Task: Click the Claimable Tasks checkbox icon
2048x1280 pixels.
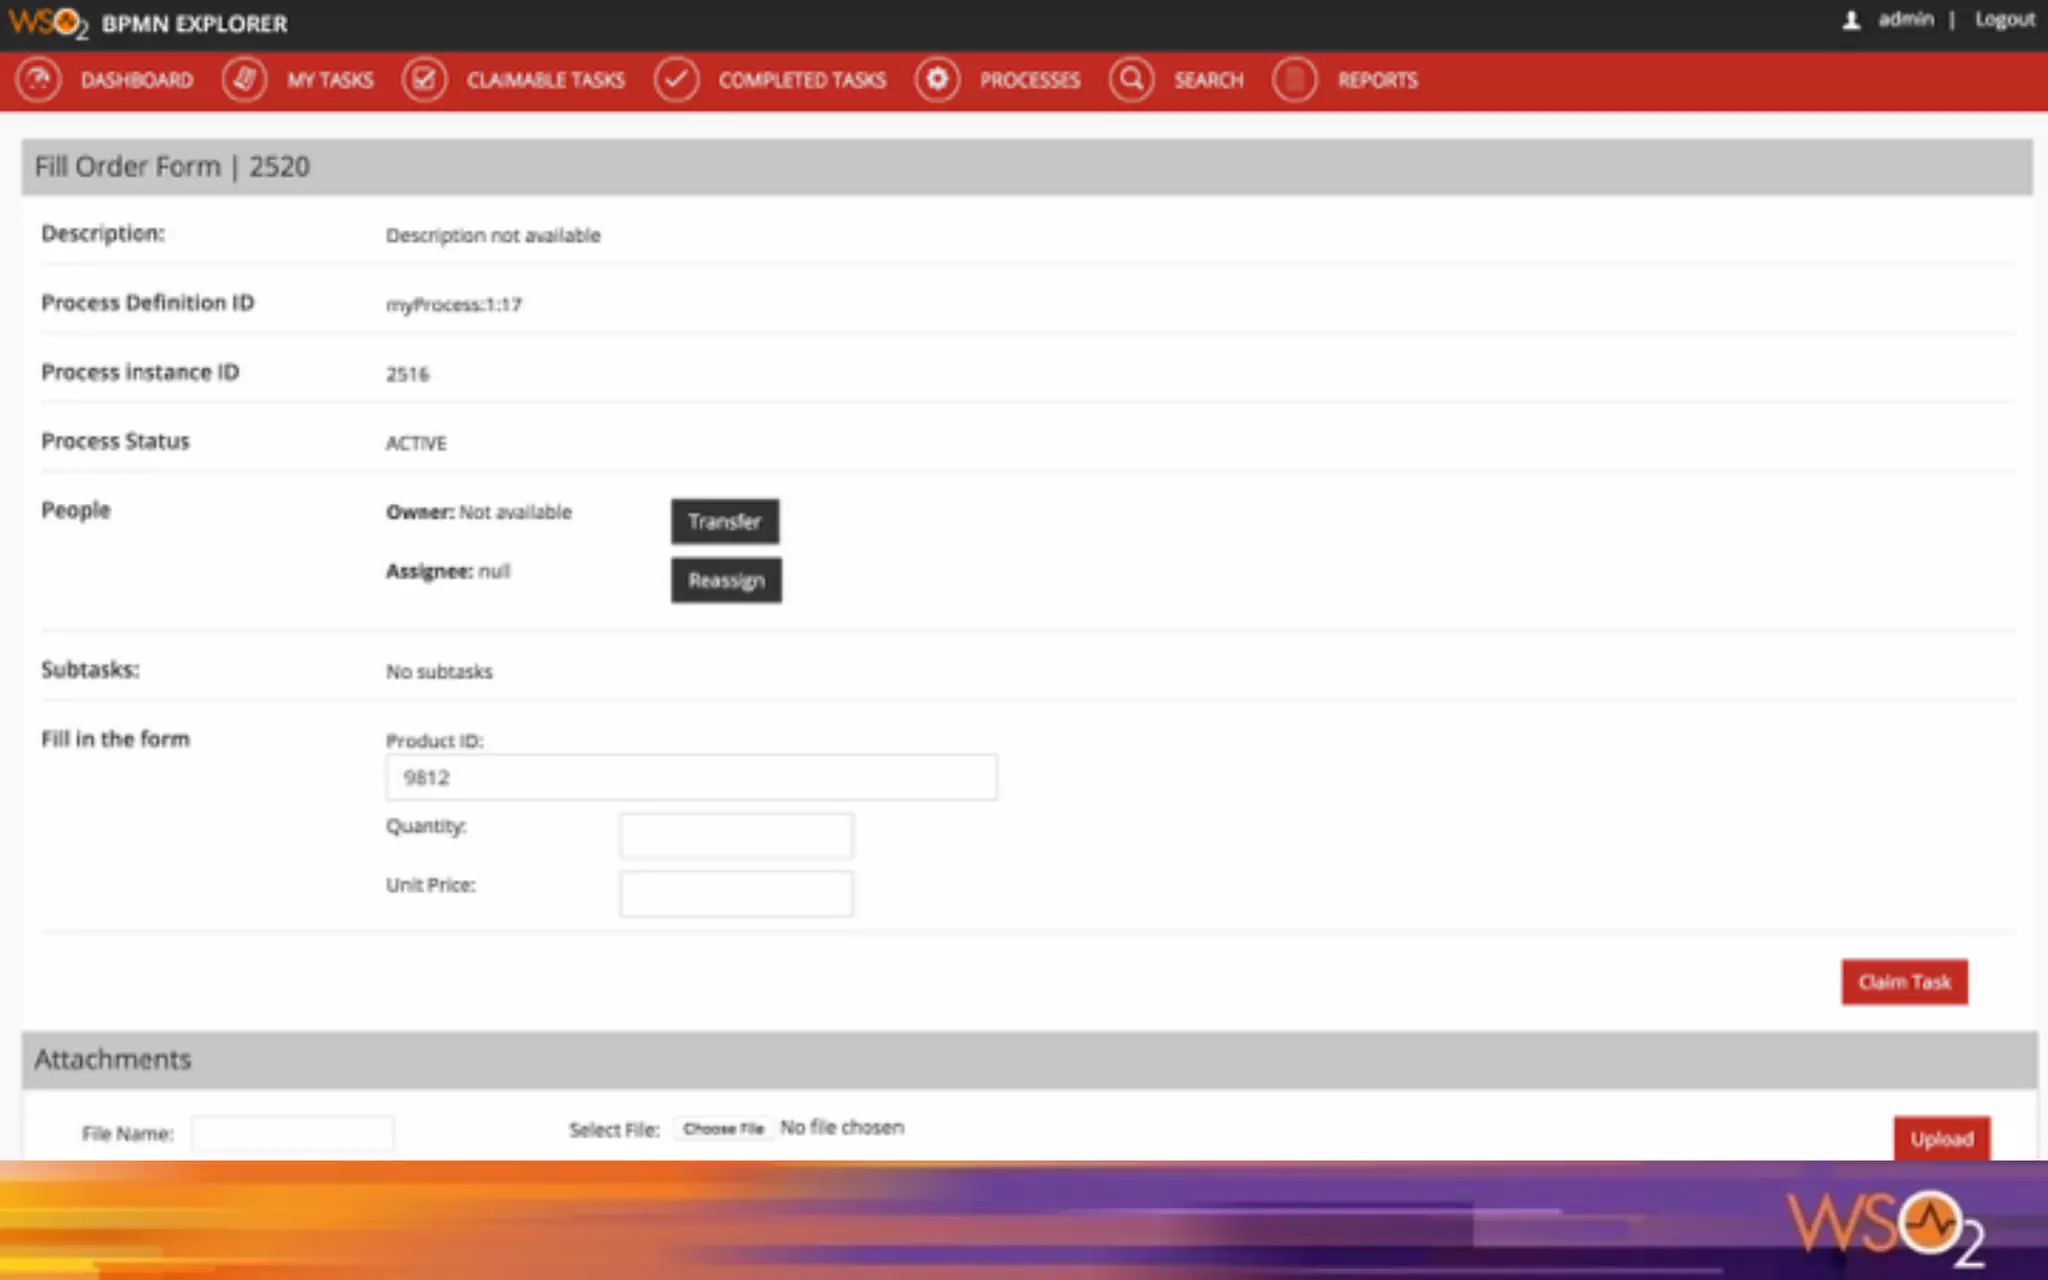Action: (424, 80)
